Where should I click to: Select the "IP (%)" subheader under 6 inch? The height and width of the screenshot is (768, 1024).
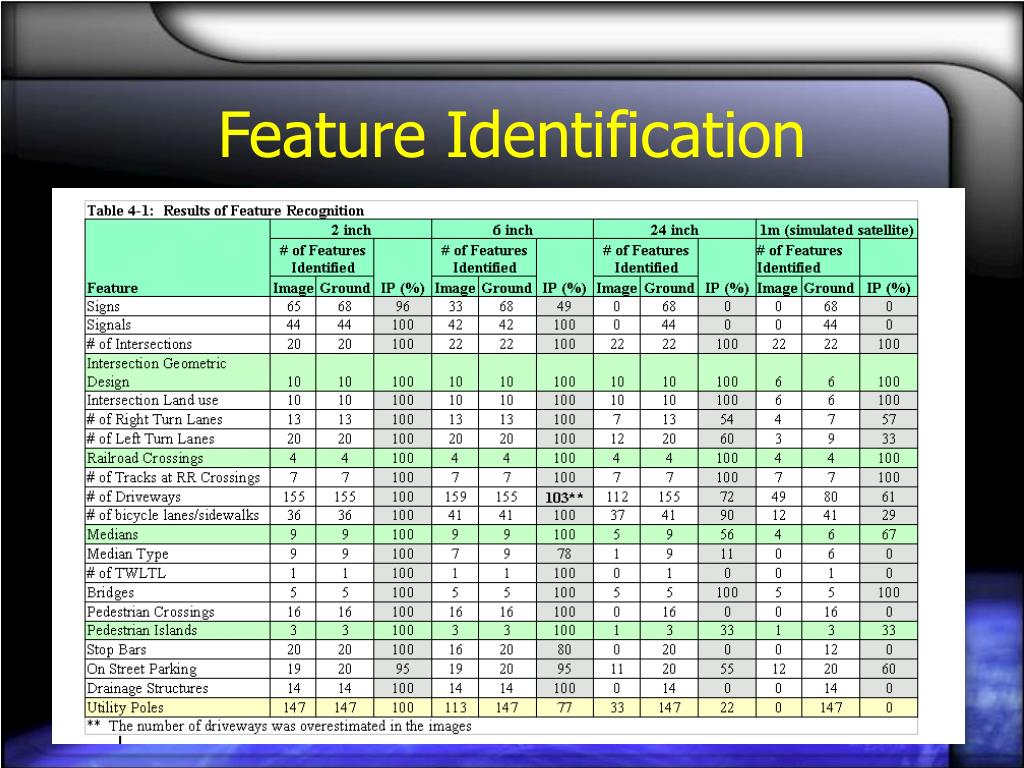click(564, 288)
